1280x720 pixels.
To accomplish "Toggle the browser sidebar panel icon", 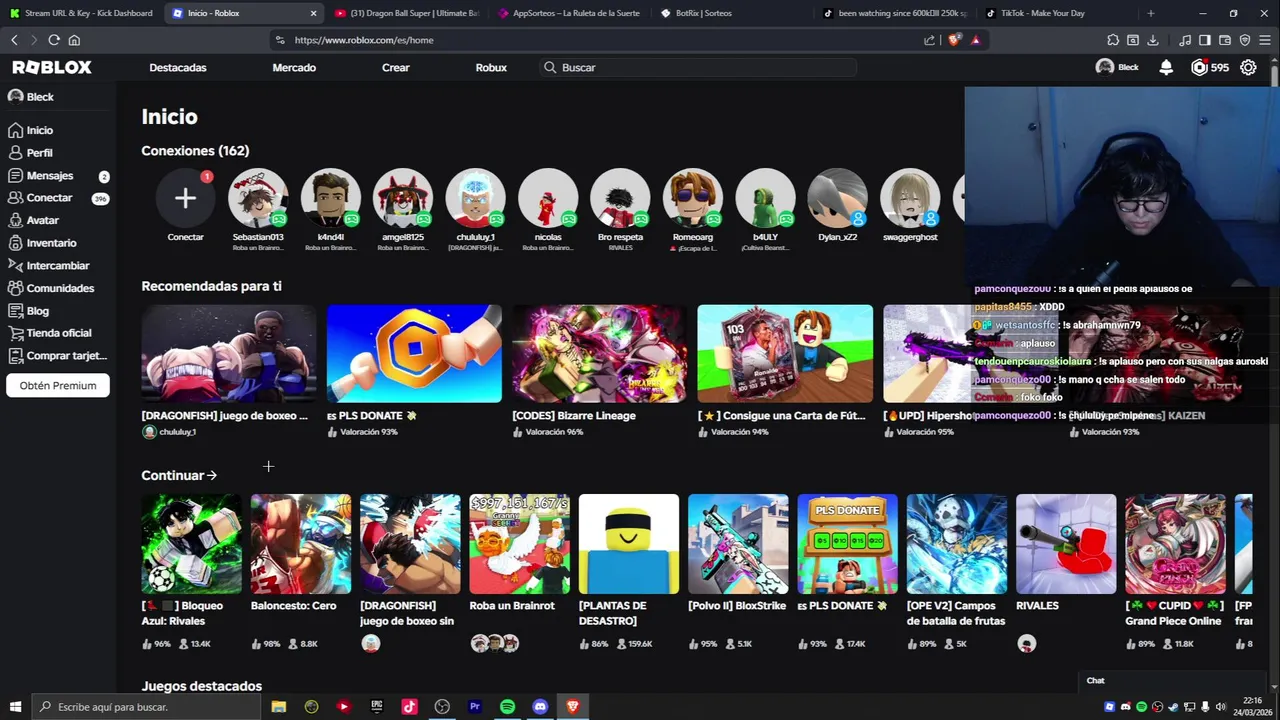I will click(x=1205, y=40).
